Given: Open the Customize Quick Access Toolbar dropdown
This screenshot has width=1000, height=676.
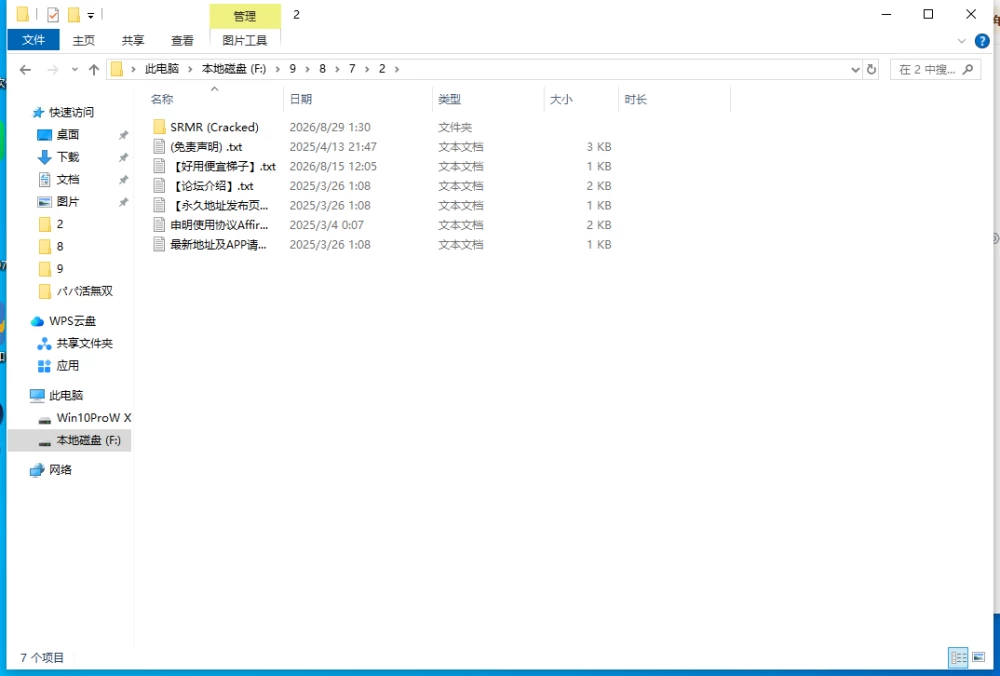Looking at the screenshot, I should pyautogui.click(x=91, y=15).
